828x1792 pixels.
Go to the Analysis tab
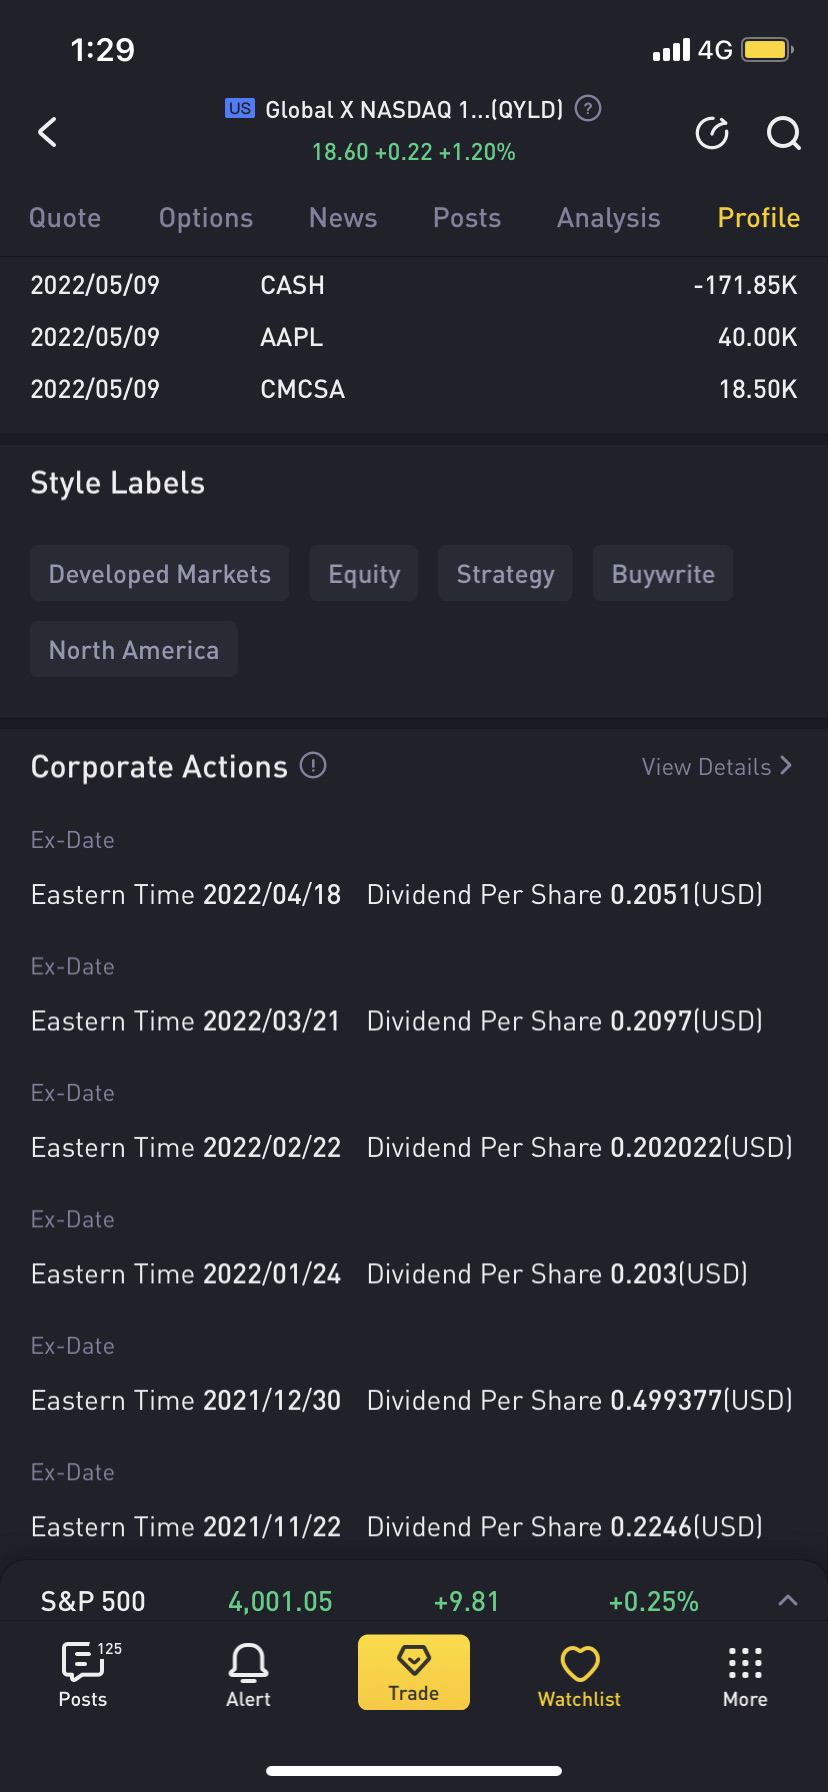coord(608,218)
